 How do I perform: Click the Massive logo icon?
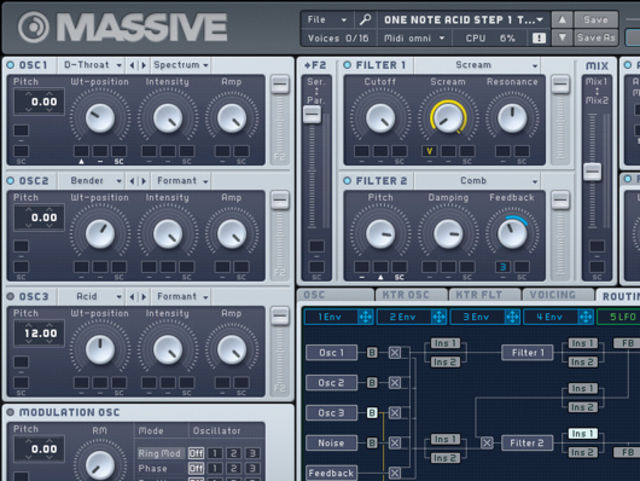(33, 27)
